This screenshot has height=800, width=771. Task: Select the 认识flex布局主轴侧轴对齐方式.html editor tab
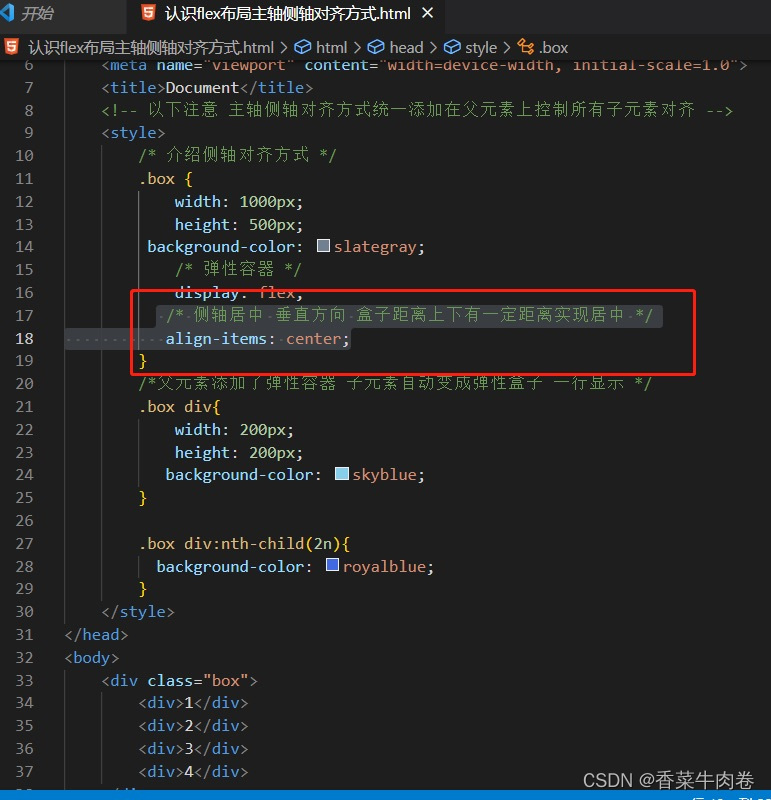pos(287,14)
